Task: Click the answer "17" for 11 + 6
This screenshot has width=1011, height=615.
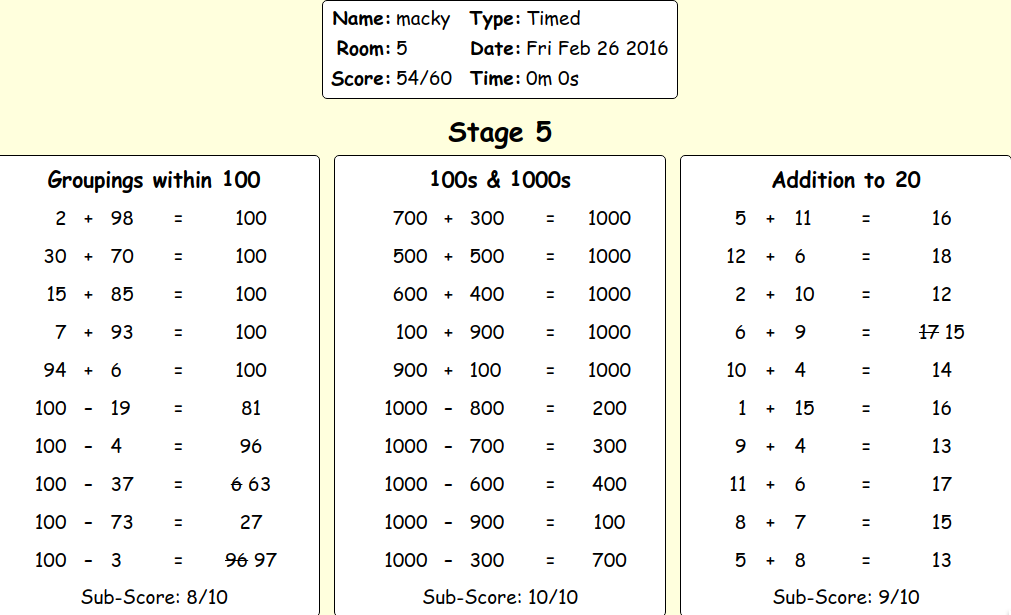Action: click(x=941, y=484)
